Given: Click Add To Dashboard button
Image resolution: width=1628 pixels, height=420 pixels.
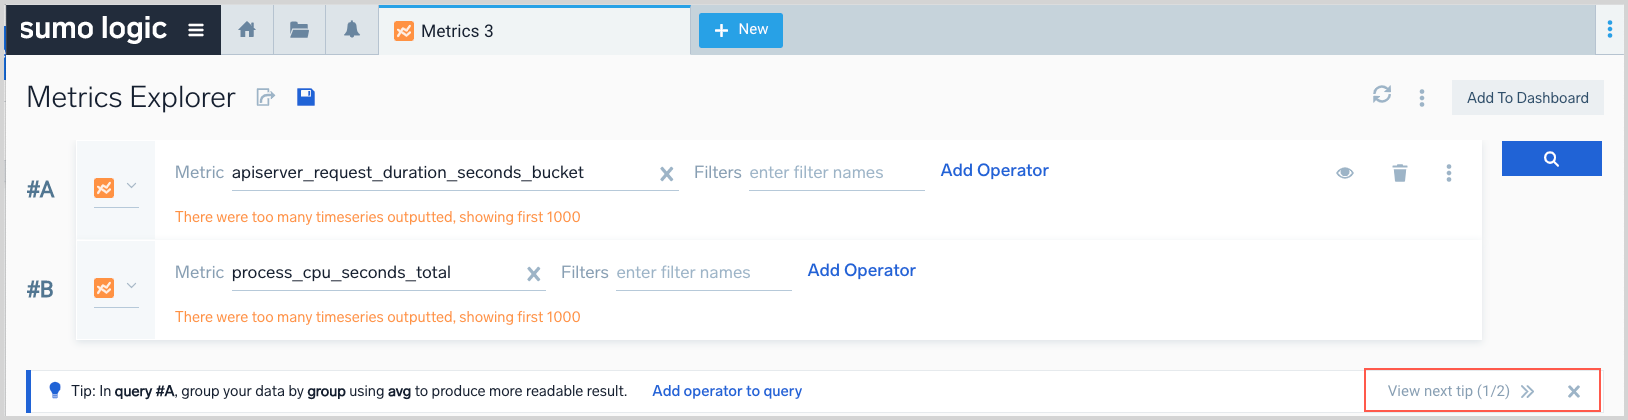Looking at the screenshot, I should [1527, 98].
